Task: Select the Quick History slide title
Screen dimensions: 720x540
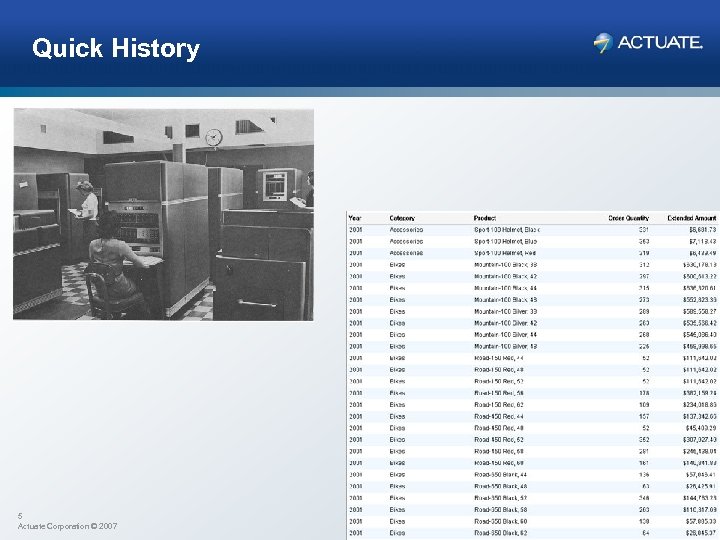Action: click(116, 48)
